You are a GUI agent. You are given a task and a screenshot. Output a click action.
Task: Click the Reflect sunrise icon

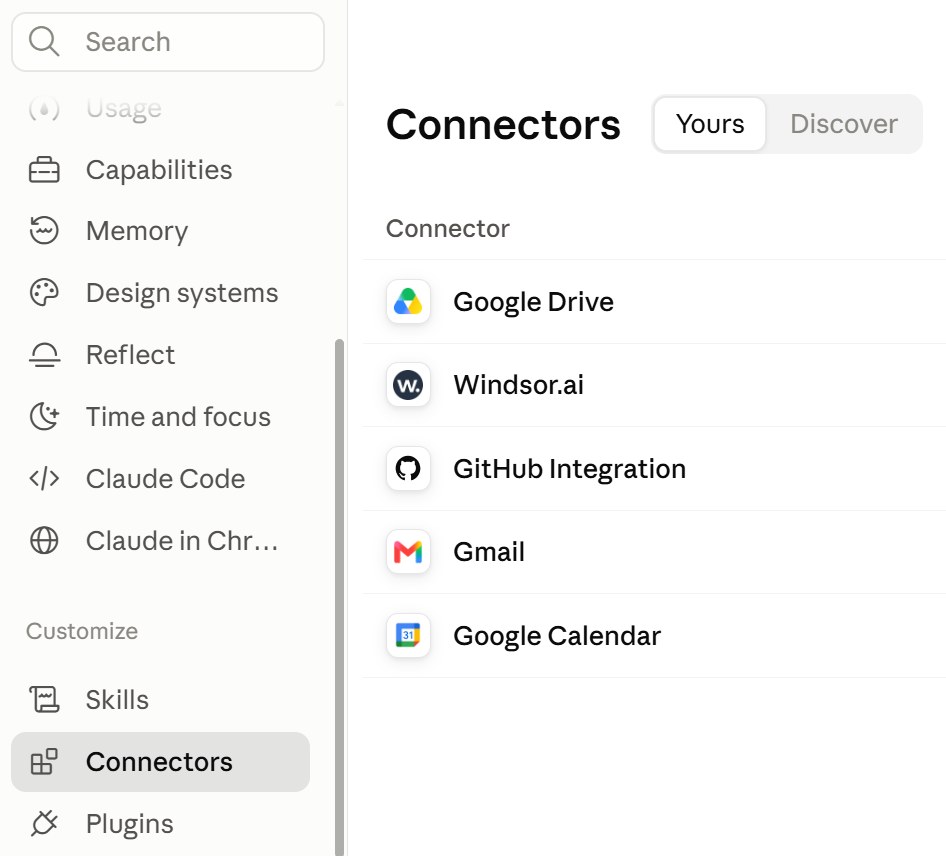coord(44,355)
